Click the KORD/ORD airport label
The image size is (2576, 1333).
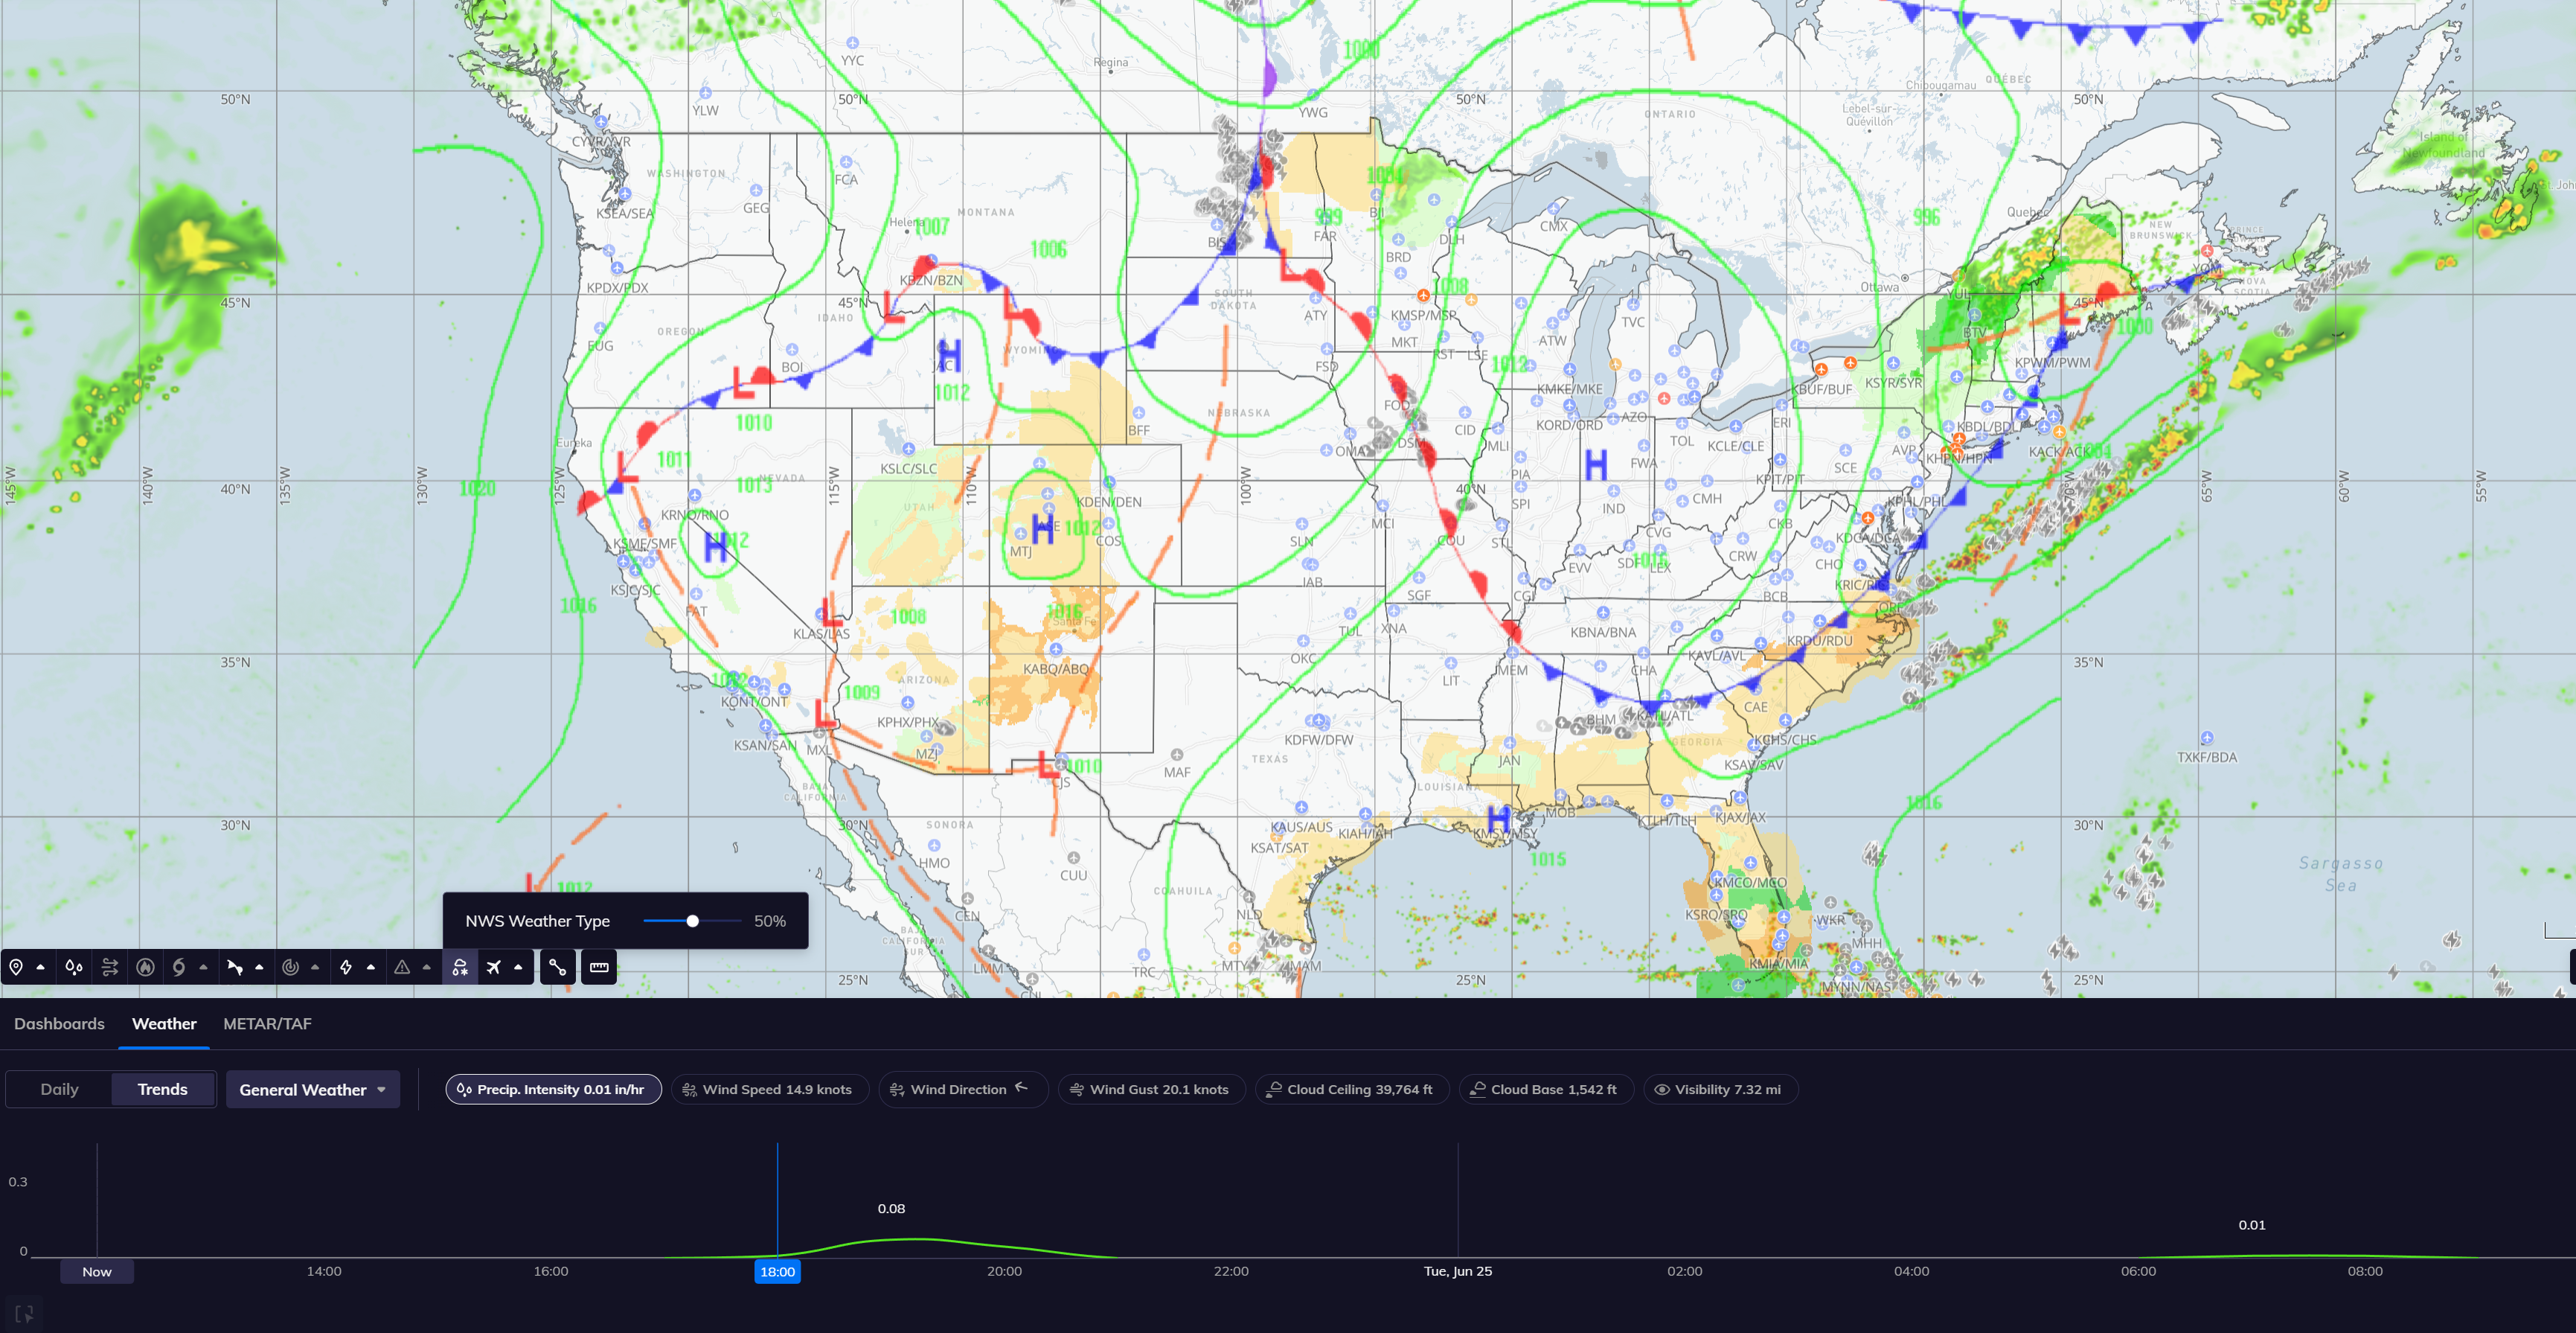tap(1569, 425)
